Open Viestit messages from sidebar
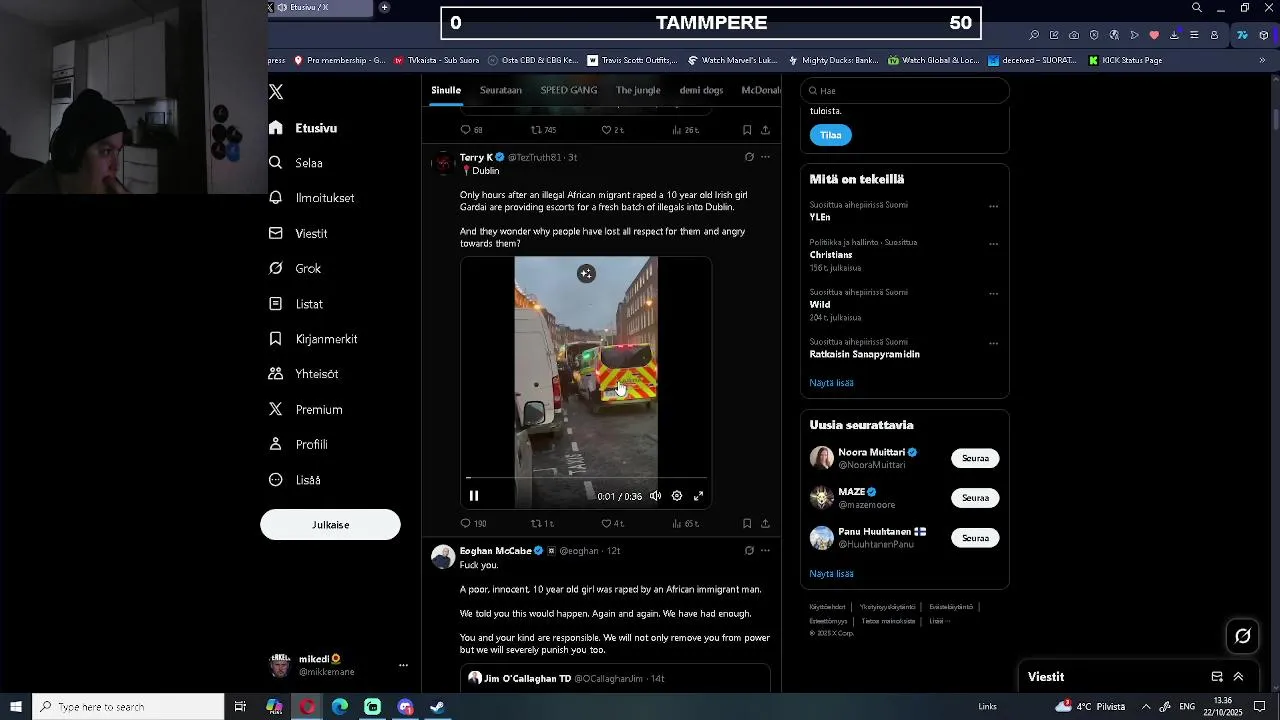This screenshot has width=1280, height=720. tap(298, 233)
